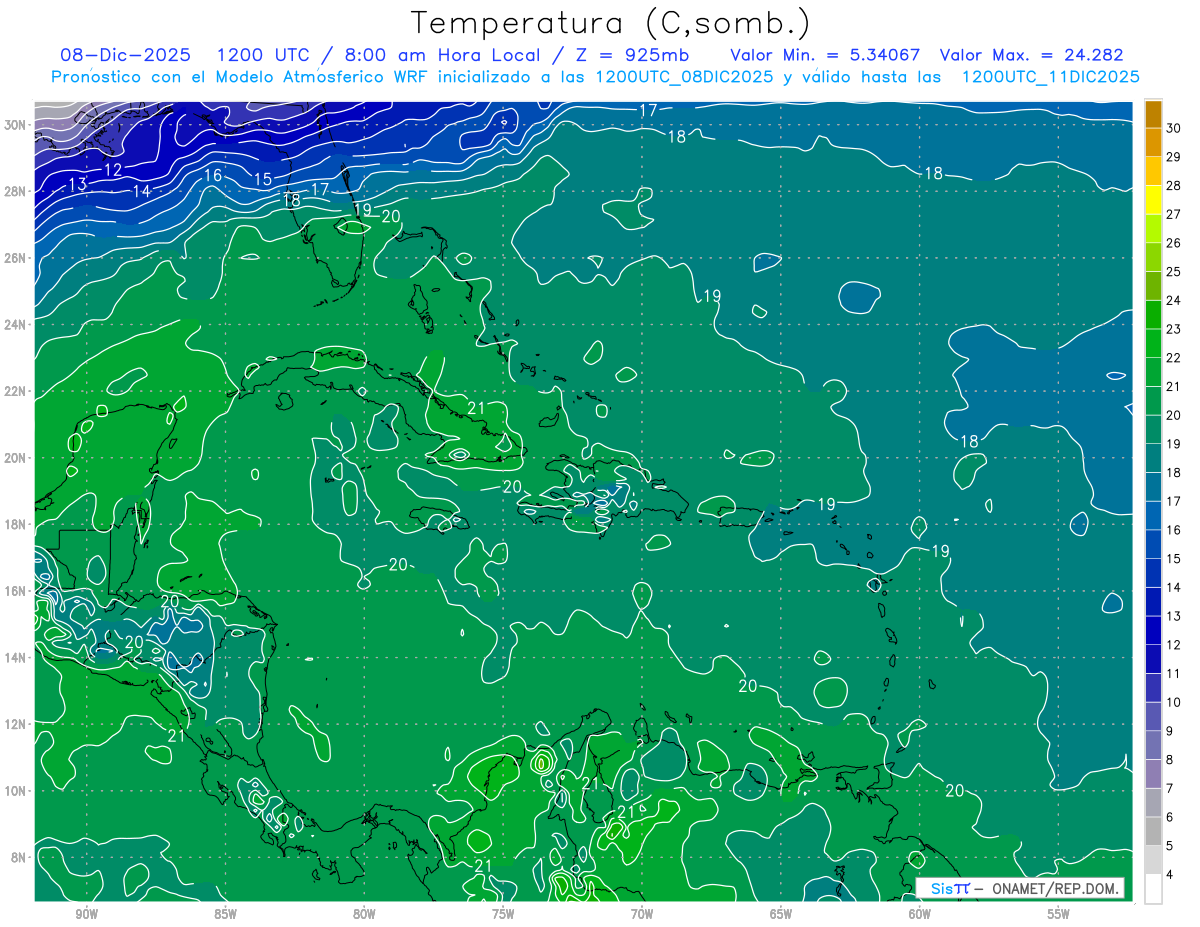Viewport: 1200px width, 927px height.
Task: Click the "65W" longitude axis label
Action: [781, 914]
